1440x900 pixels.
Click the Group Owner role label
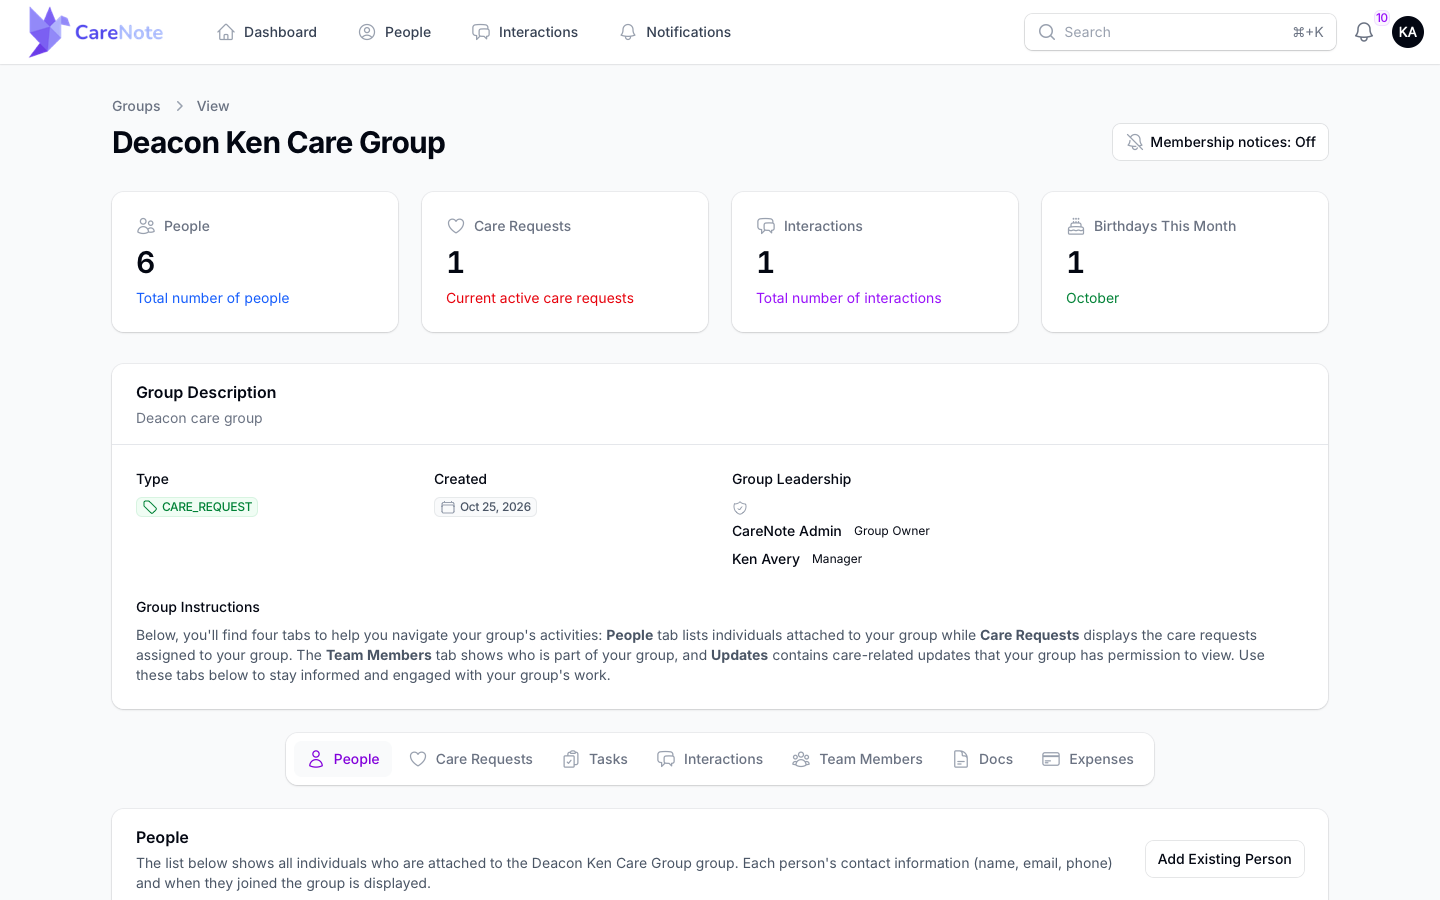click(892, 531)
